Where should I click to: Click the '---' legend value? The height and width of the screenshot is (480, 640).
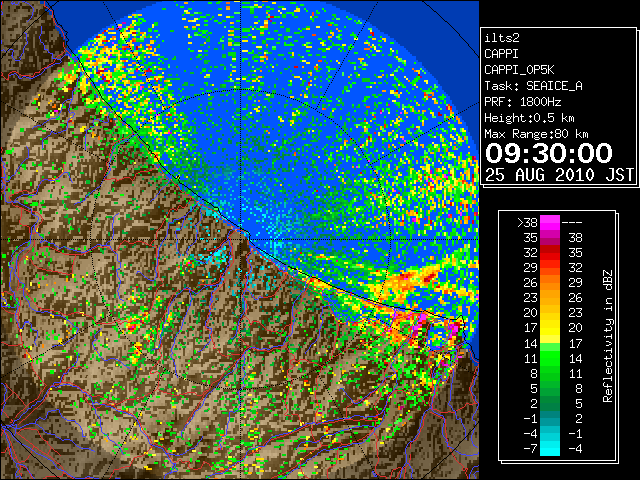pos(572,223)
